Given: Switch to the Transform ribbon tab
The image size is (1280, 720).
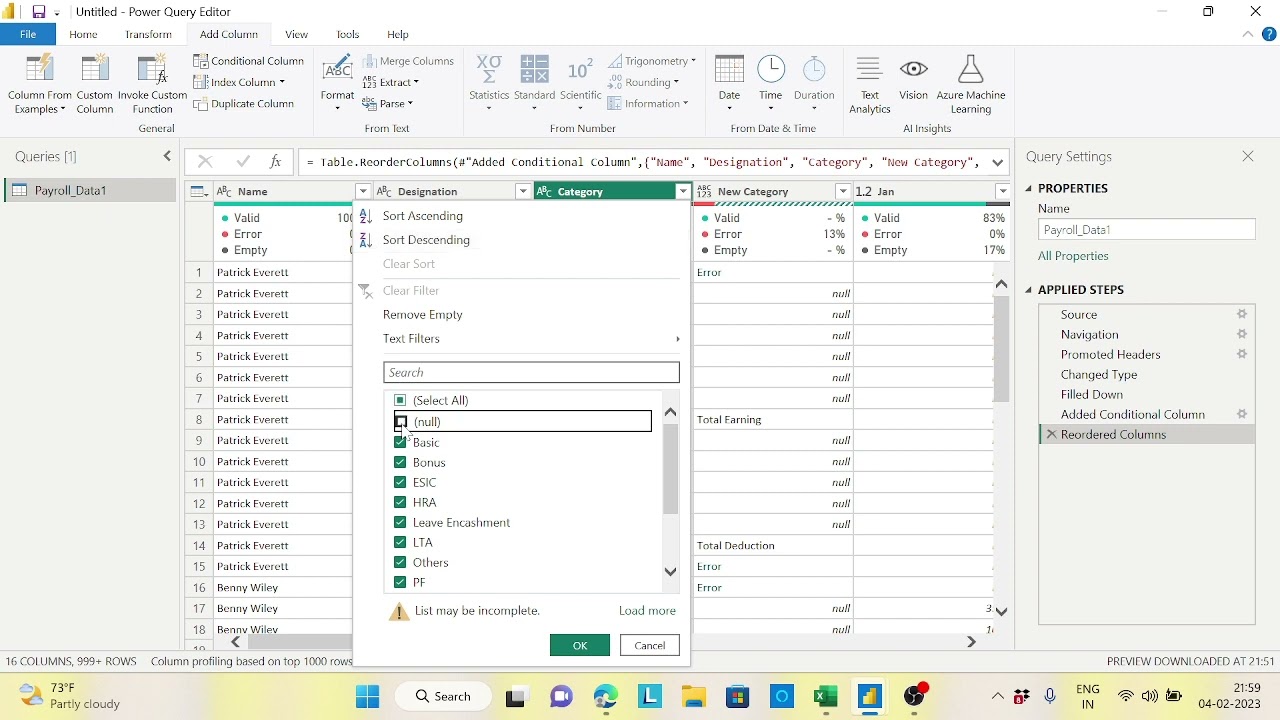Looking at the screenshot, I should [148, 34].
